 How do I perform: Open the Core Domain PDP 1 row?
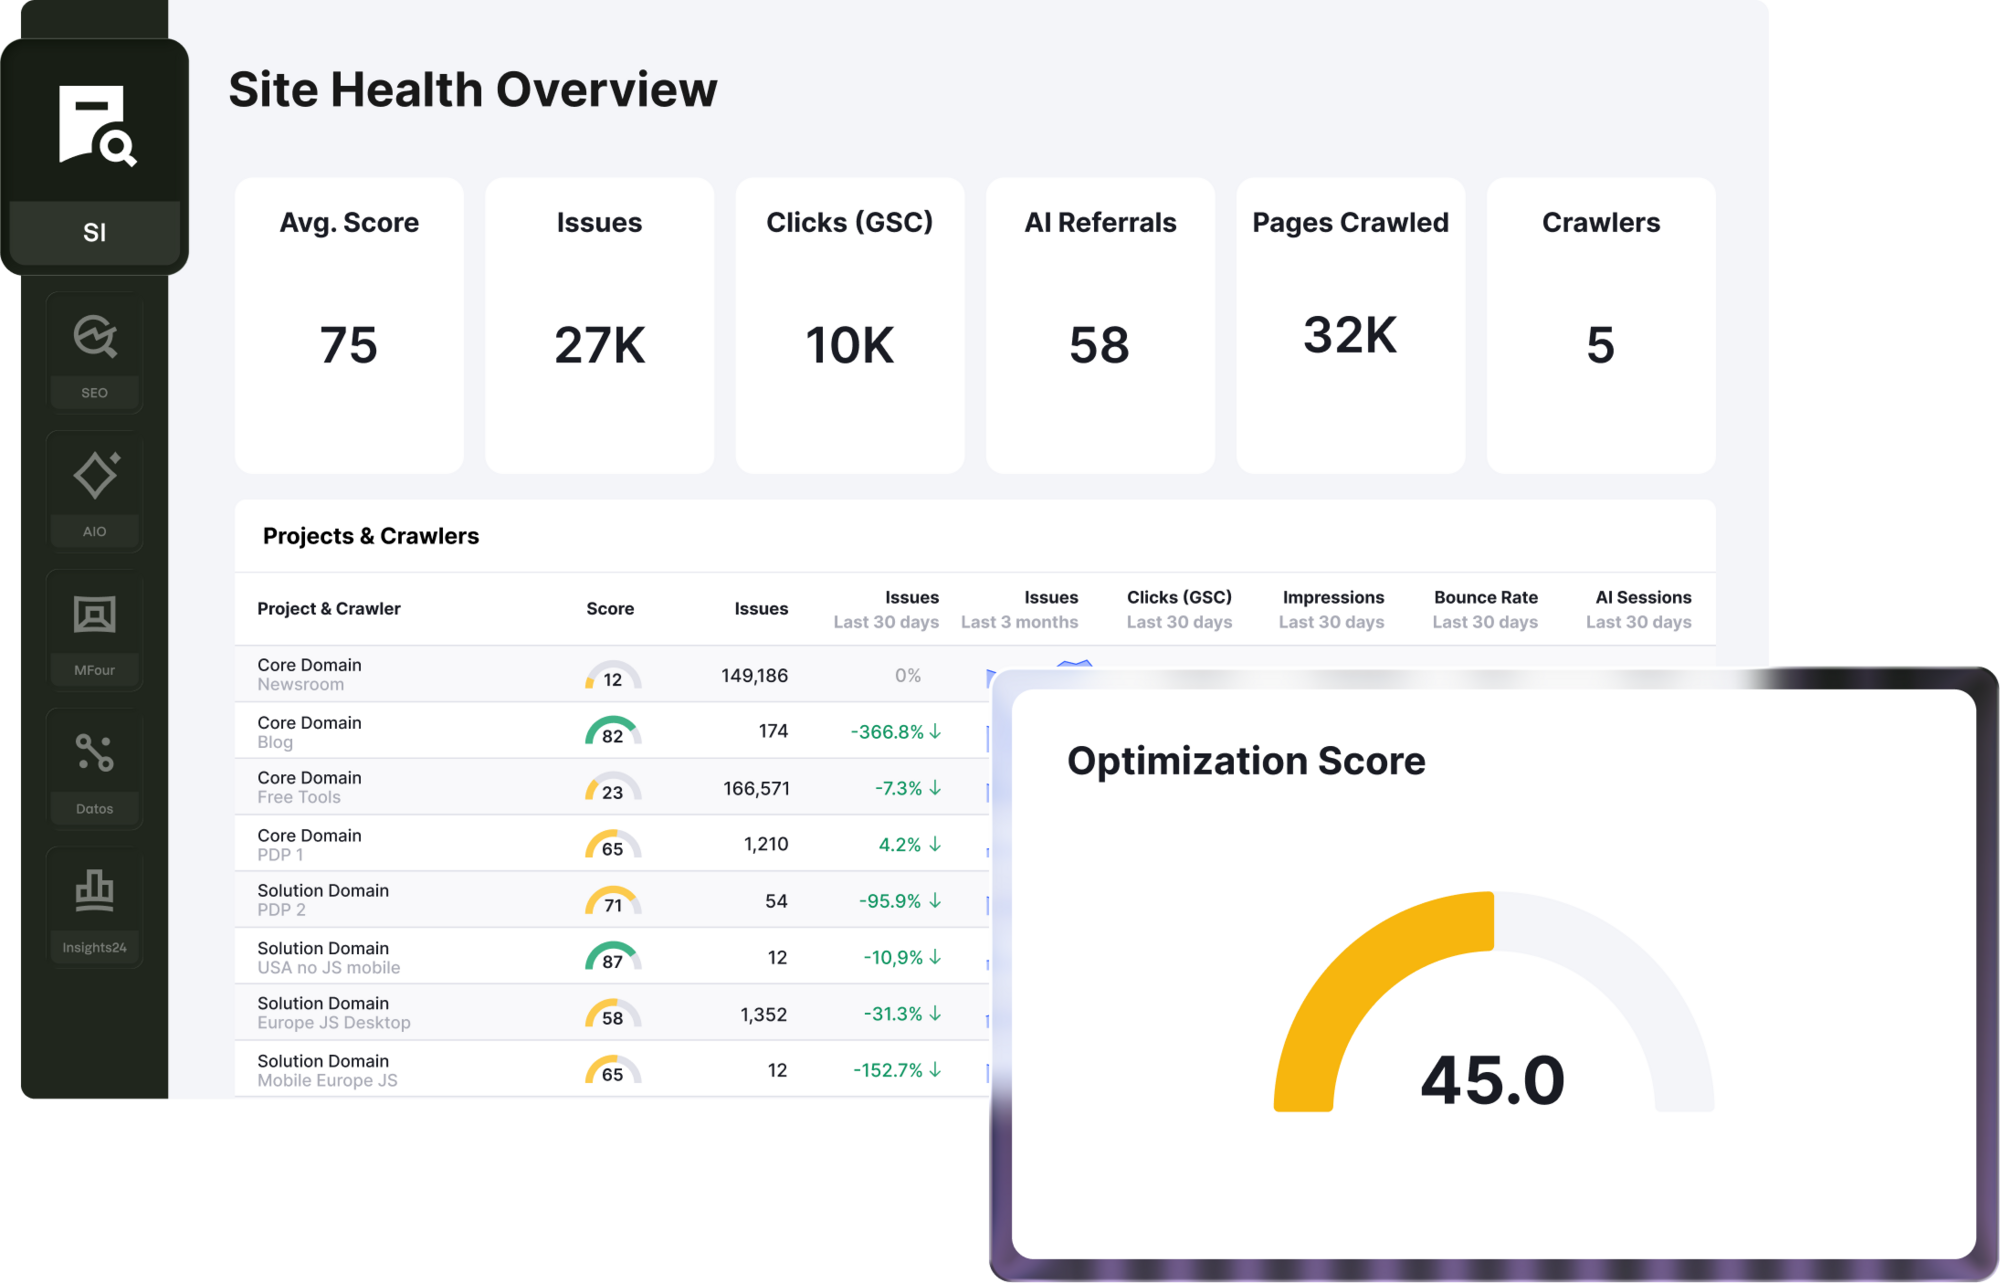point(612,844)
